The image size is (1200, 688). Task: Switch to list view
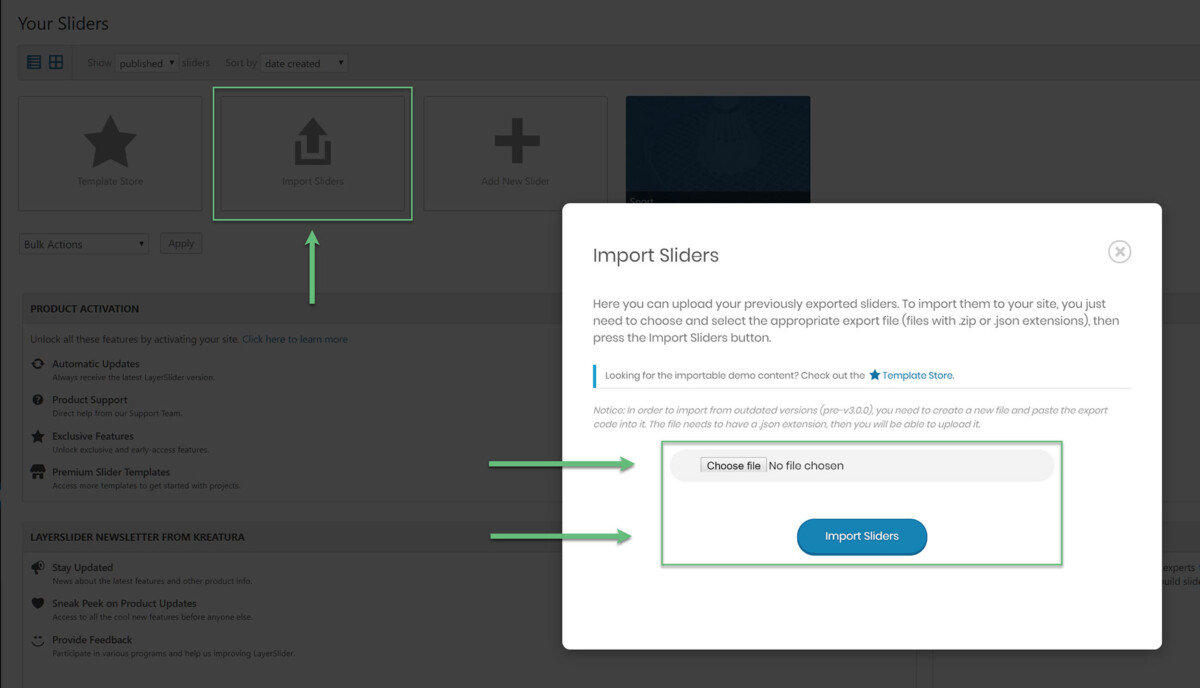pyautogui.click(x=33, y=62)
